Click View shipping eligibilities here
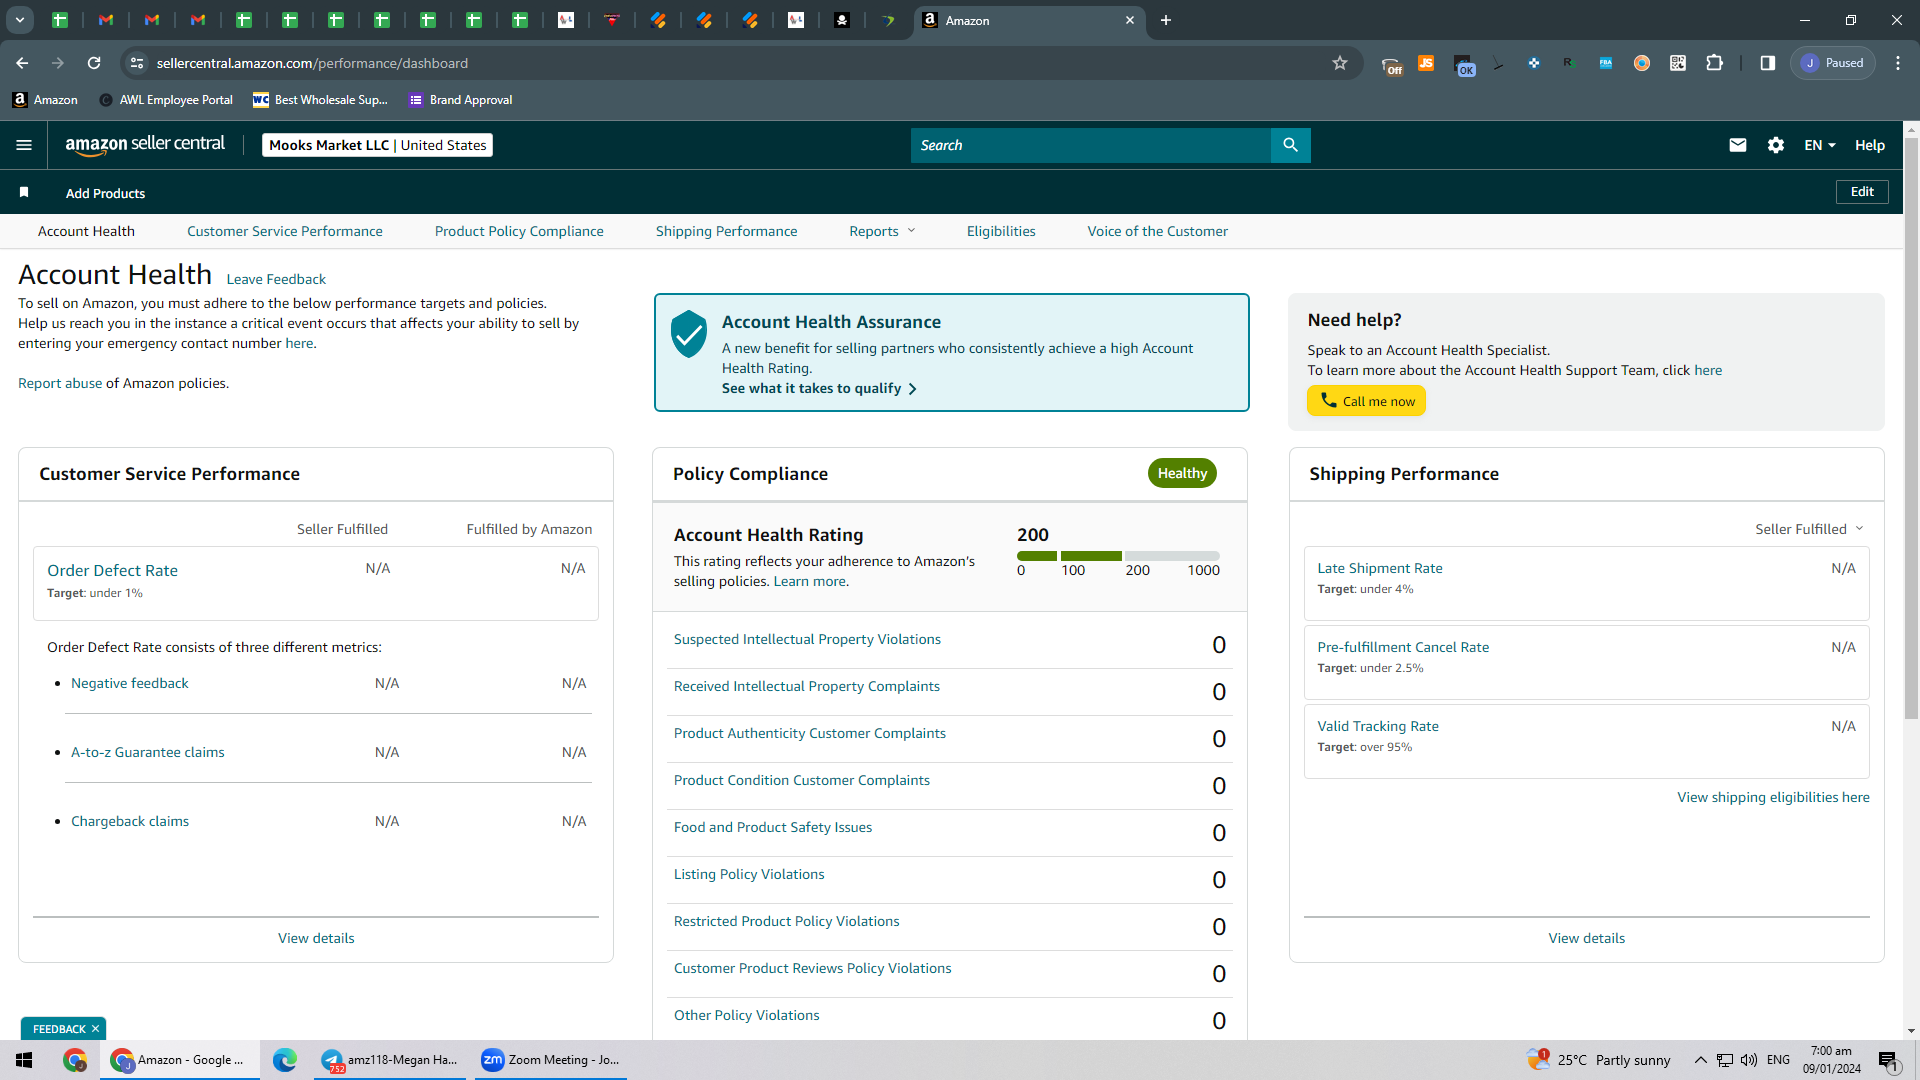 pyautogui.click(x=1773, y=797)
